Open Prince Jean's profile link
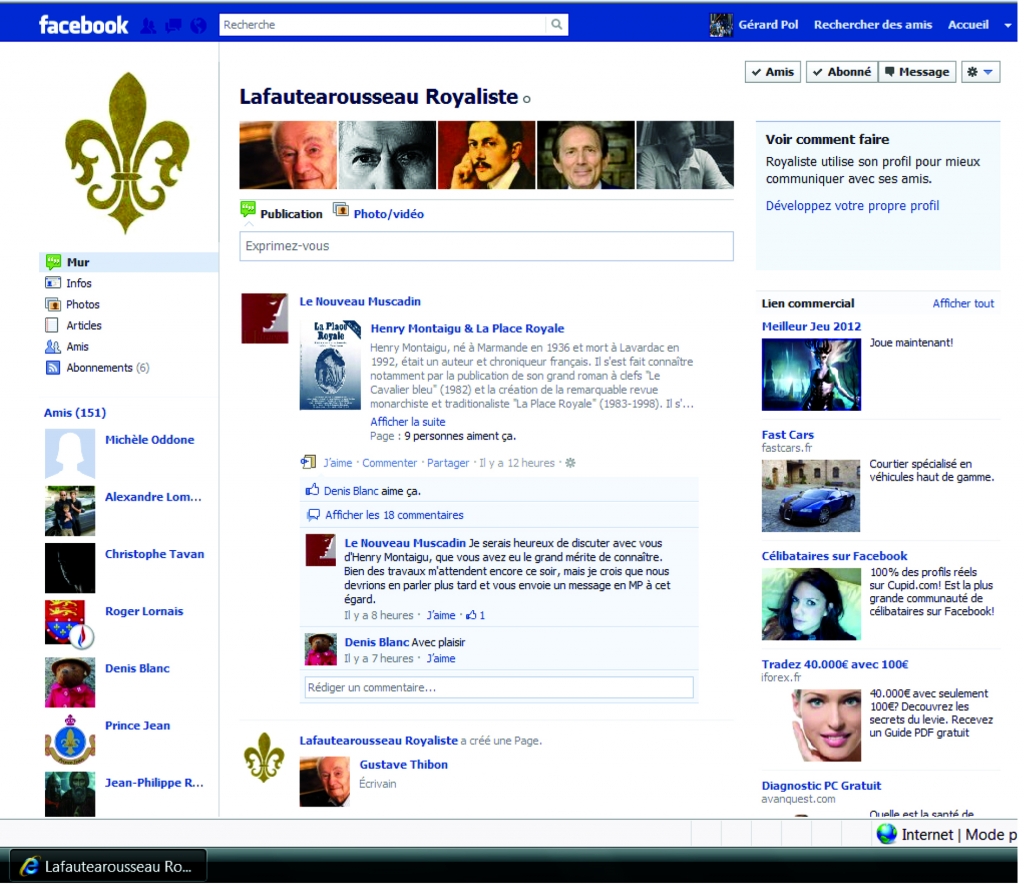The height and width of the screenshot is (884, 1024). pyautogui.click(x=138, y=725)
